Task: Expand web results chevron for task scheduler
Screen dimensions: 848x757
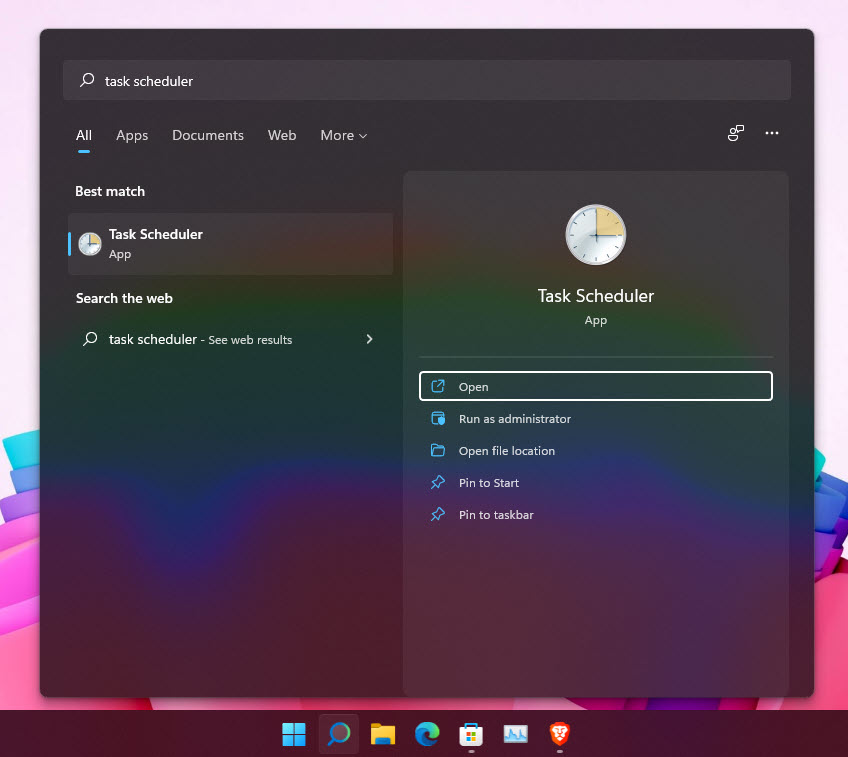Action: tap(369, 339)
